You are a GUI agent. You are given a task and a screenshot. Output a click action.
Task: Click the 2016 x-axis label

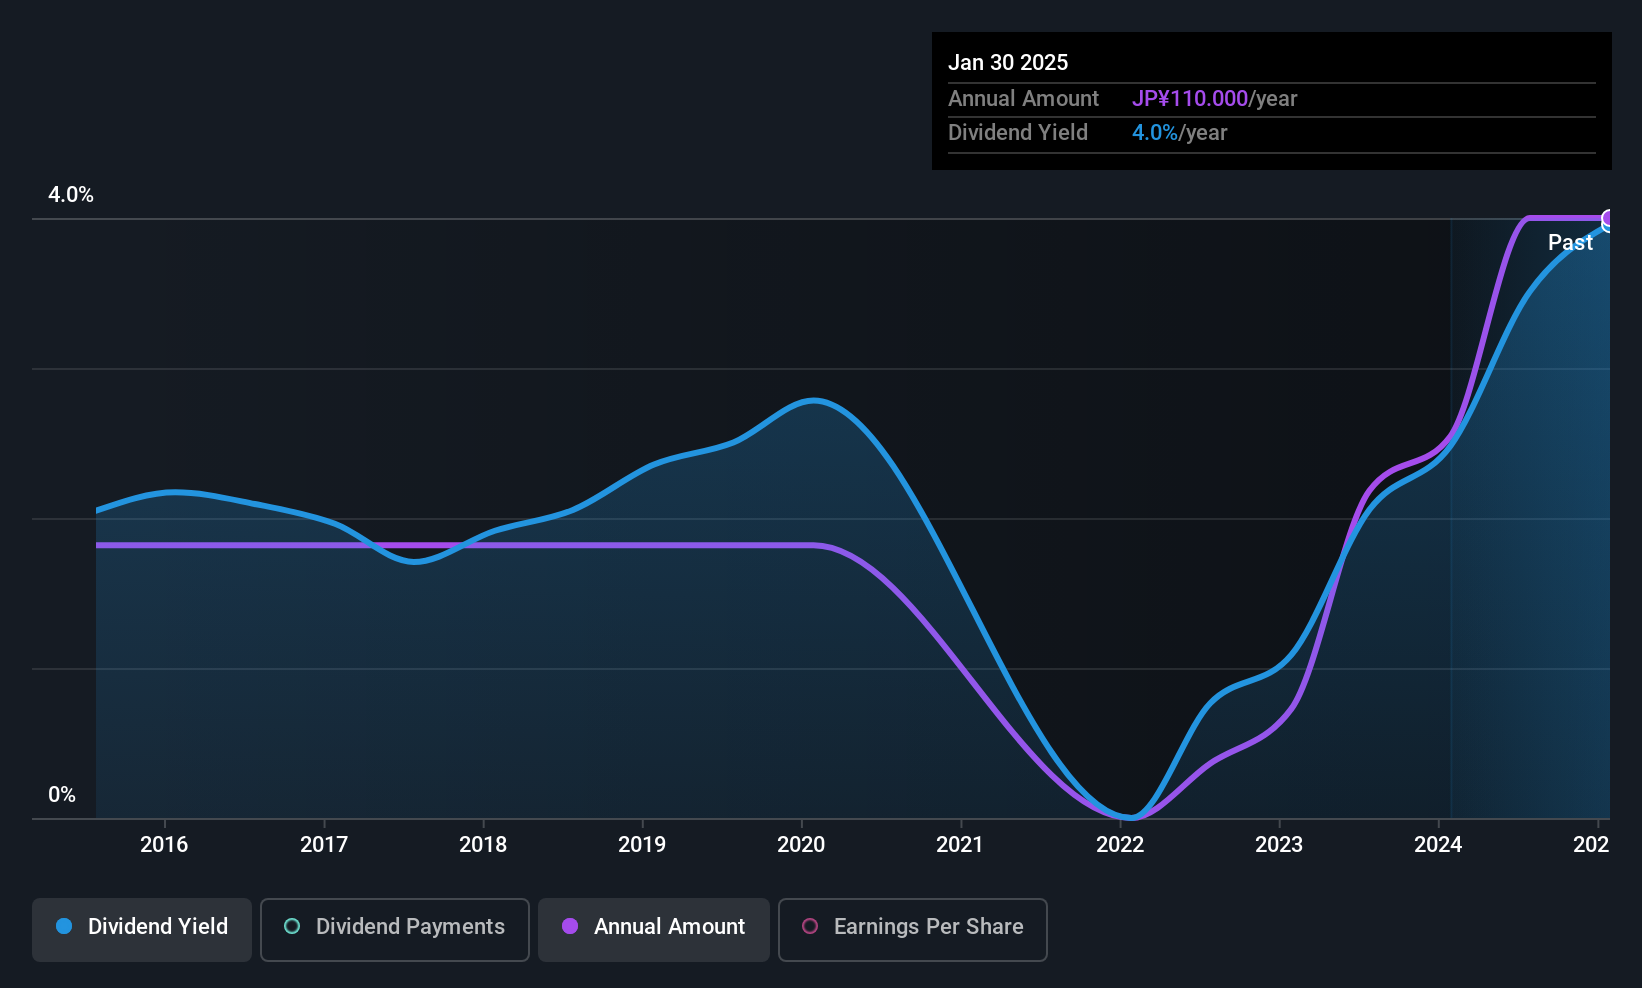tap(164, 845)
